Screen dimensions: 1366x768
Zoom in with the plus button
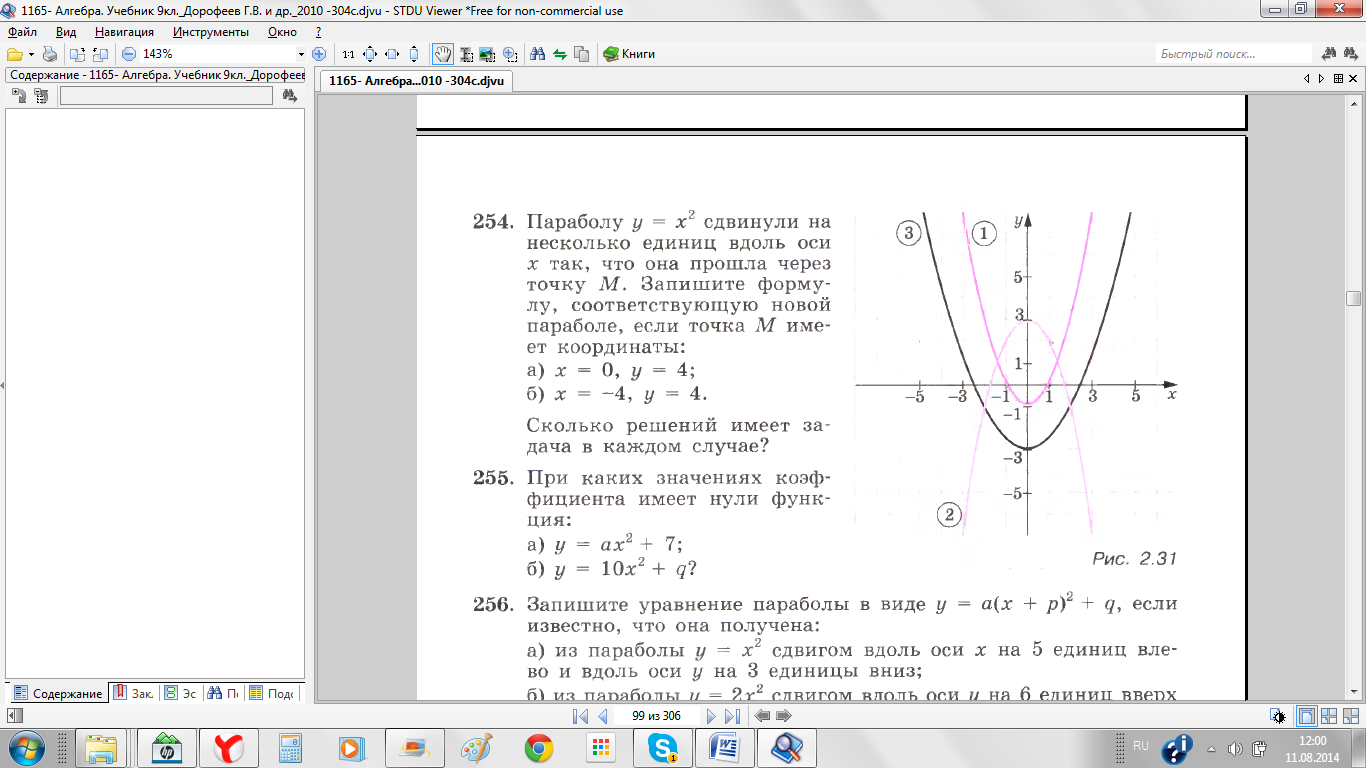[x=319, y=54]
